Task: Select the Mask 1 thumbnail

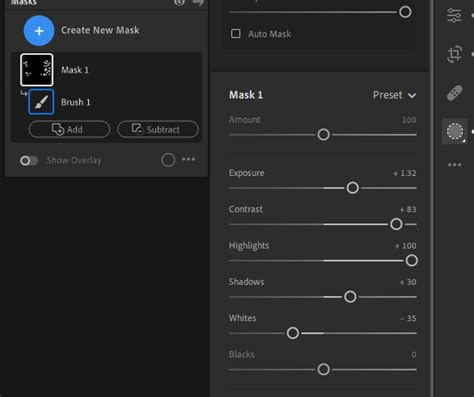Action: point(37,70)
